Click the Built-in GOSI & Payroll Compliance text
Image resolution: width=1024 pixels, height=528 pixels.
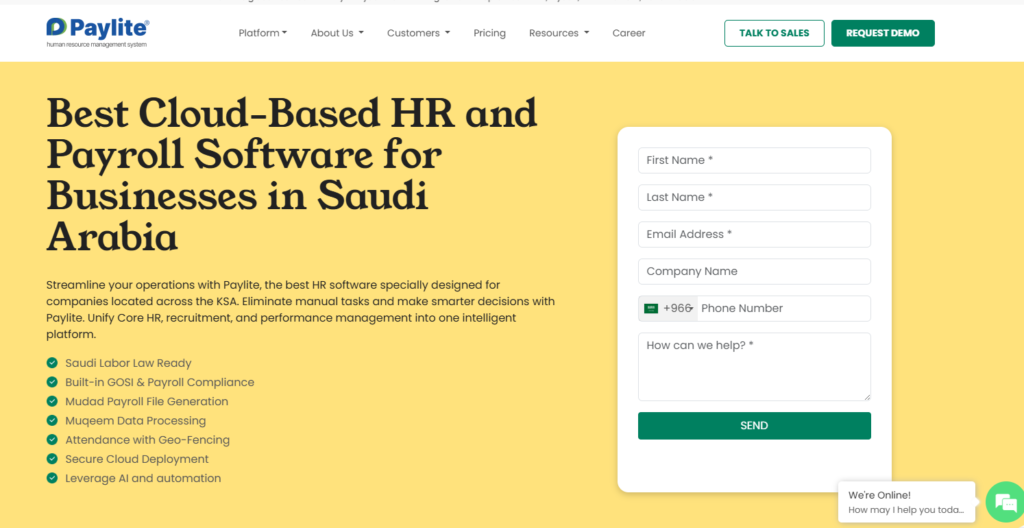click(x=159, y=382)
